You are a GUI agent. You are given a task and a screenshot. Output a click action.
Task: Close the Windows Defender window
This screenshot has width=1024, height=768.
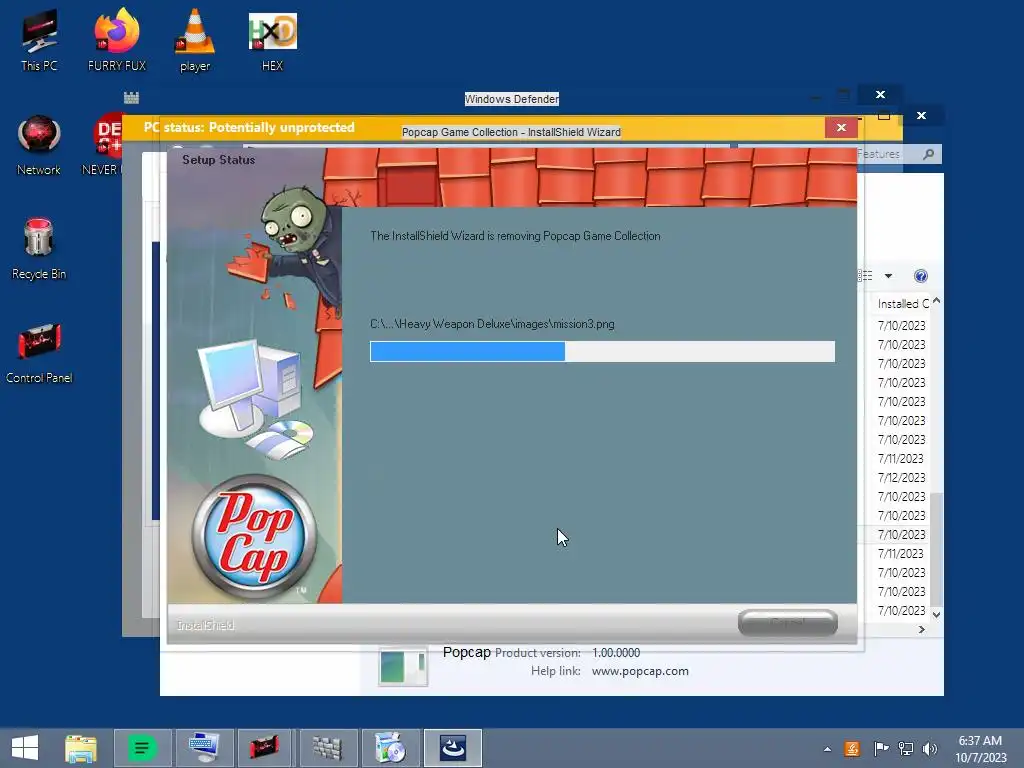(x=880, y=95)
